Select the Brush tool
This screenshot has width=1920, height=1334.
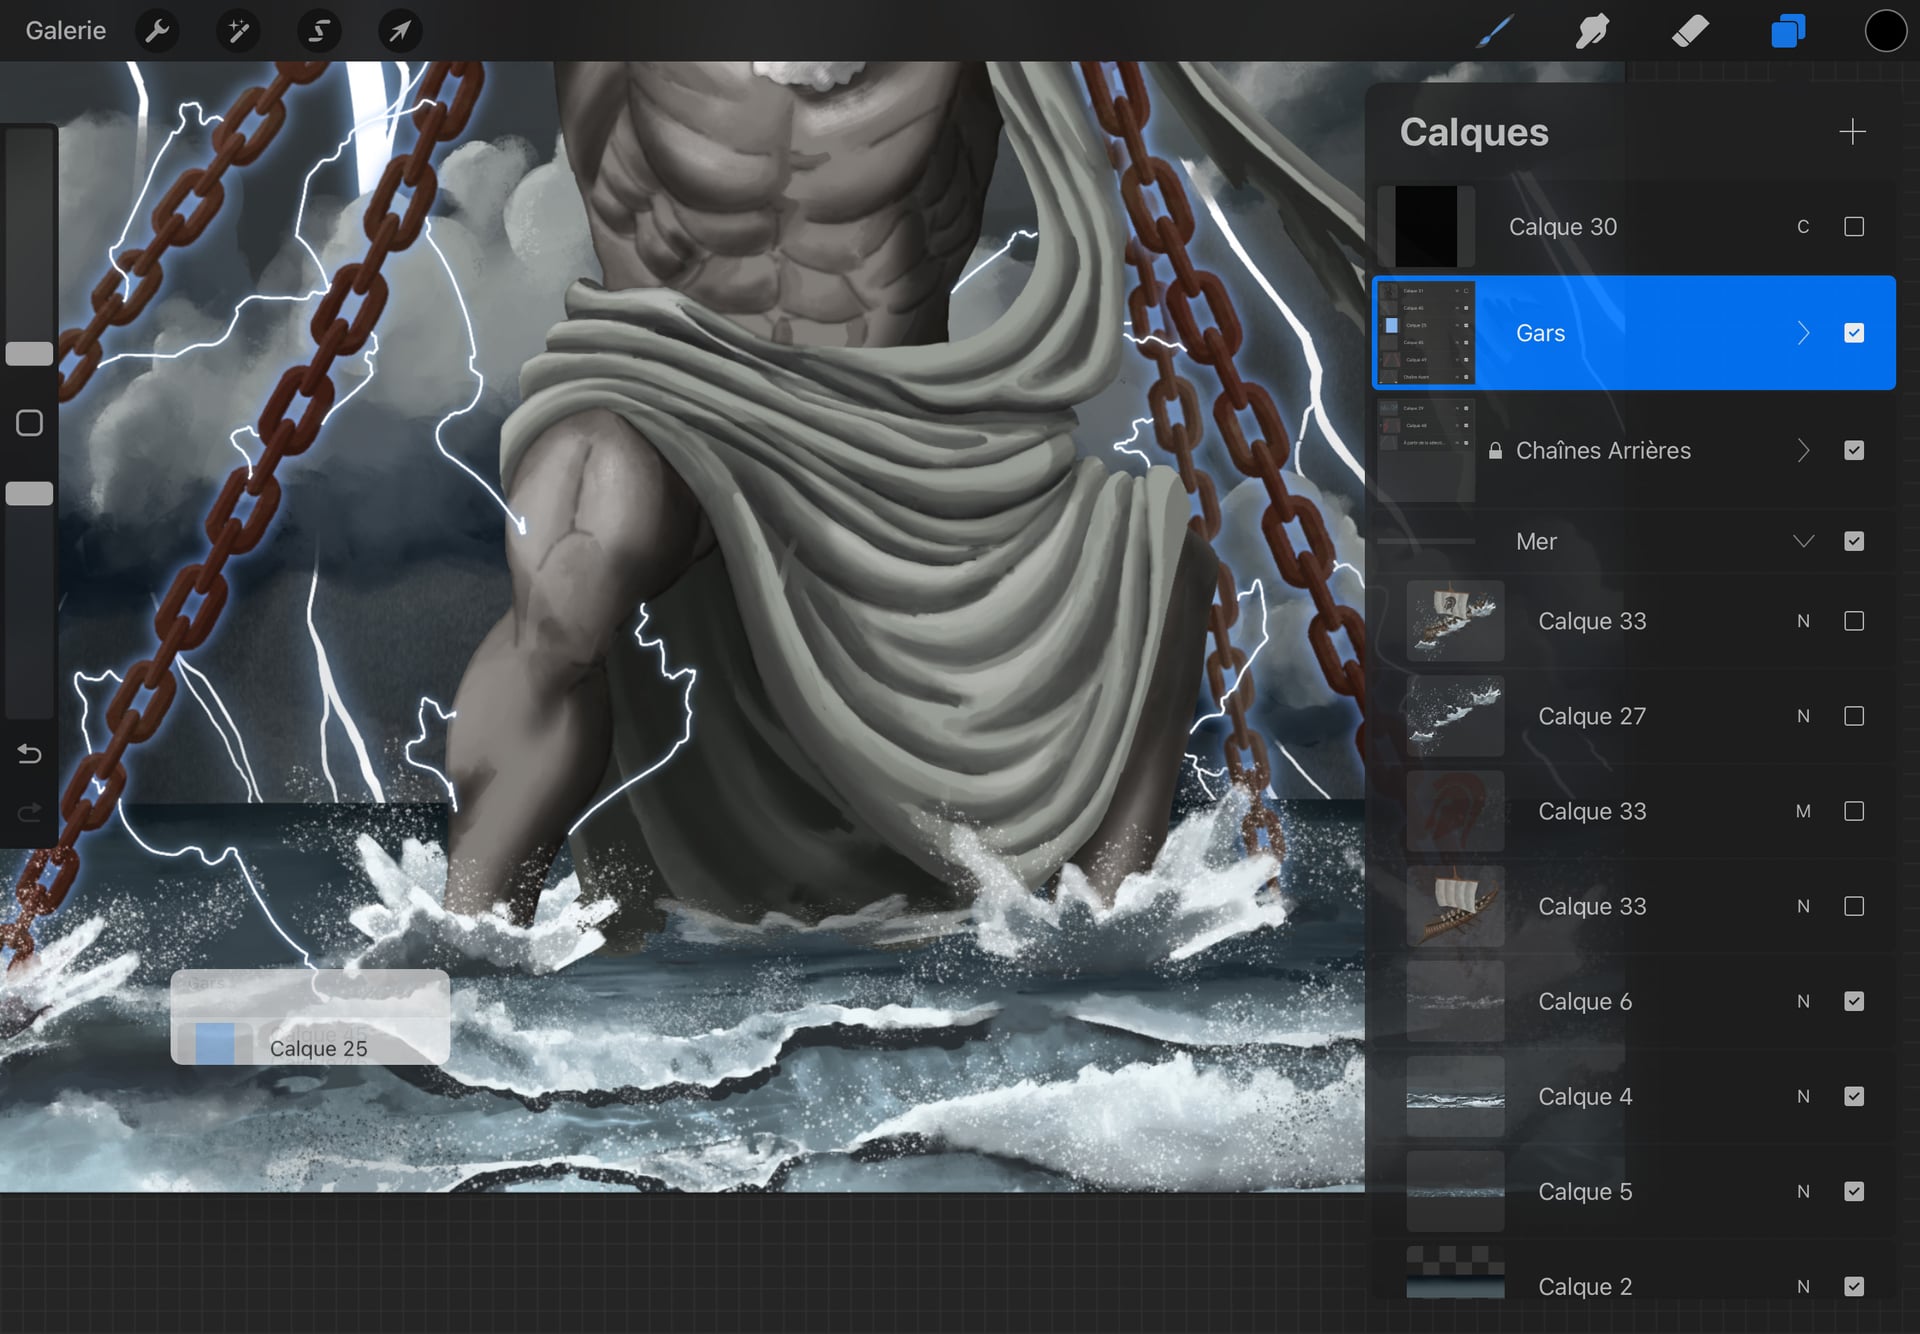pyautogui.click(x=1494, y=31)
